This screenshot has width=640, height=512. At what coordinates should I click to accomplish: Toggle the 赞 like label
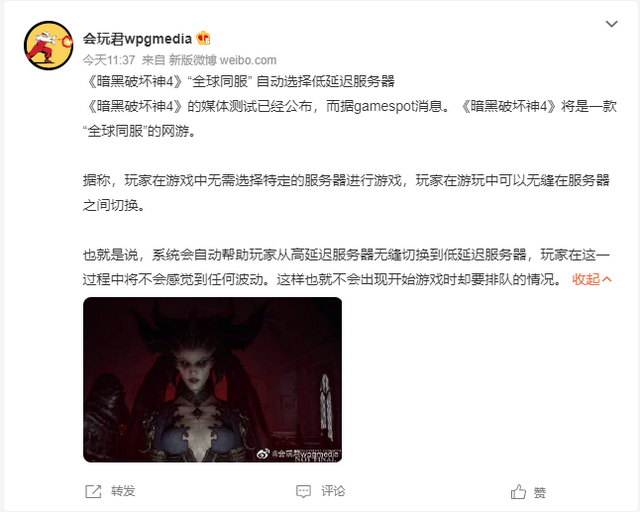pos(540,492)
